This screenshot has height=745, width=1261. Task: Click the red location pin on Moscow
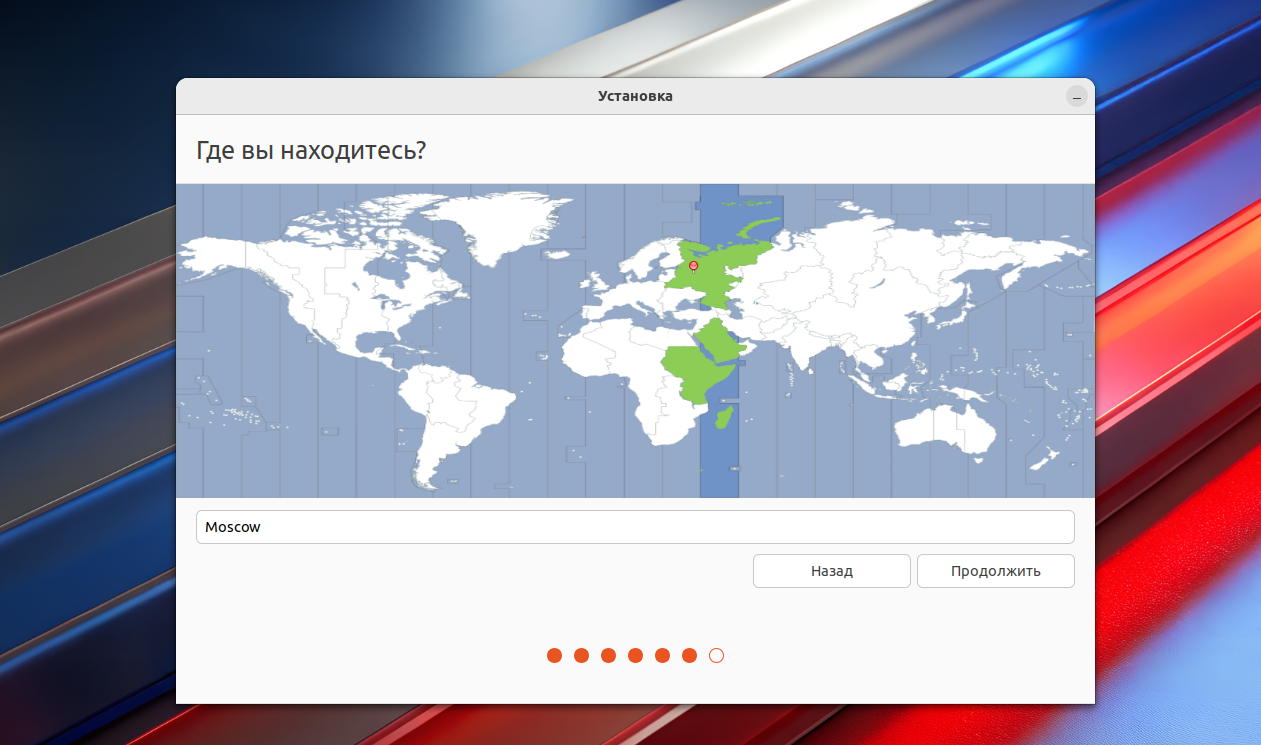(x=694, y=266)
